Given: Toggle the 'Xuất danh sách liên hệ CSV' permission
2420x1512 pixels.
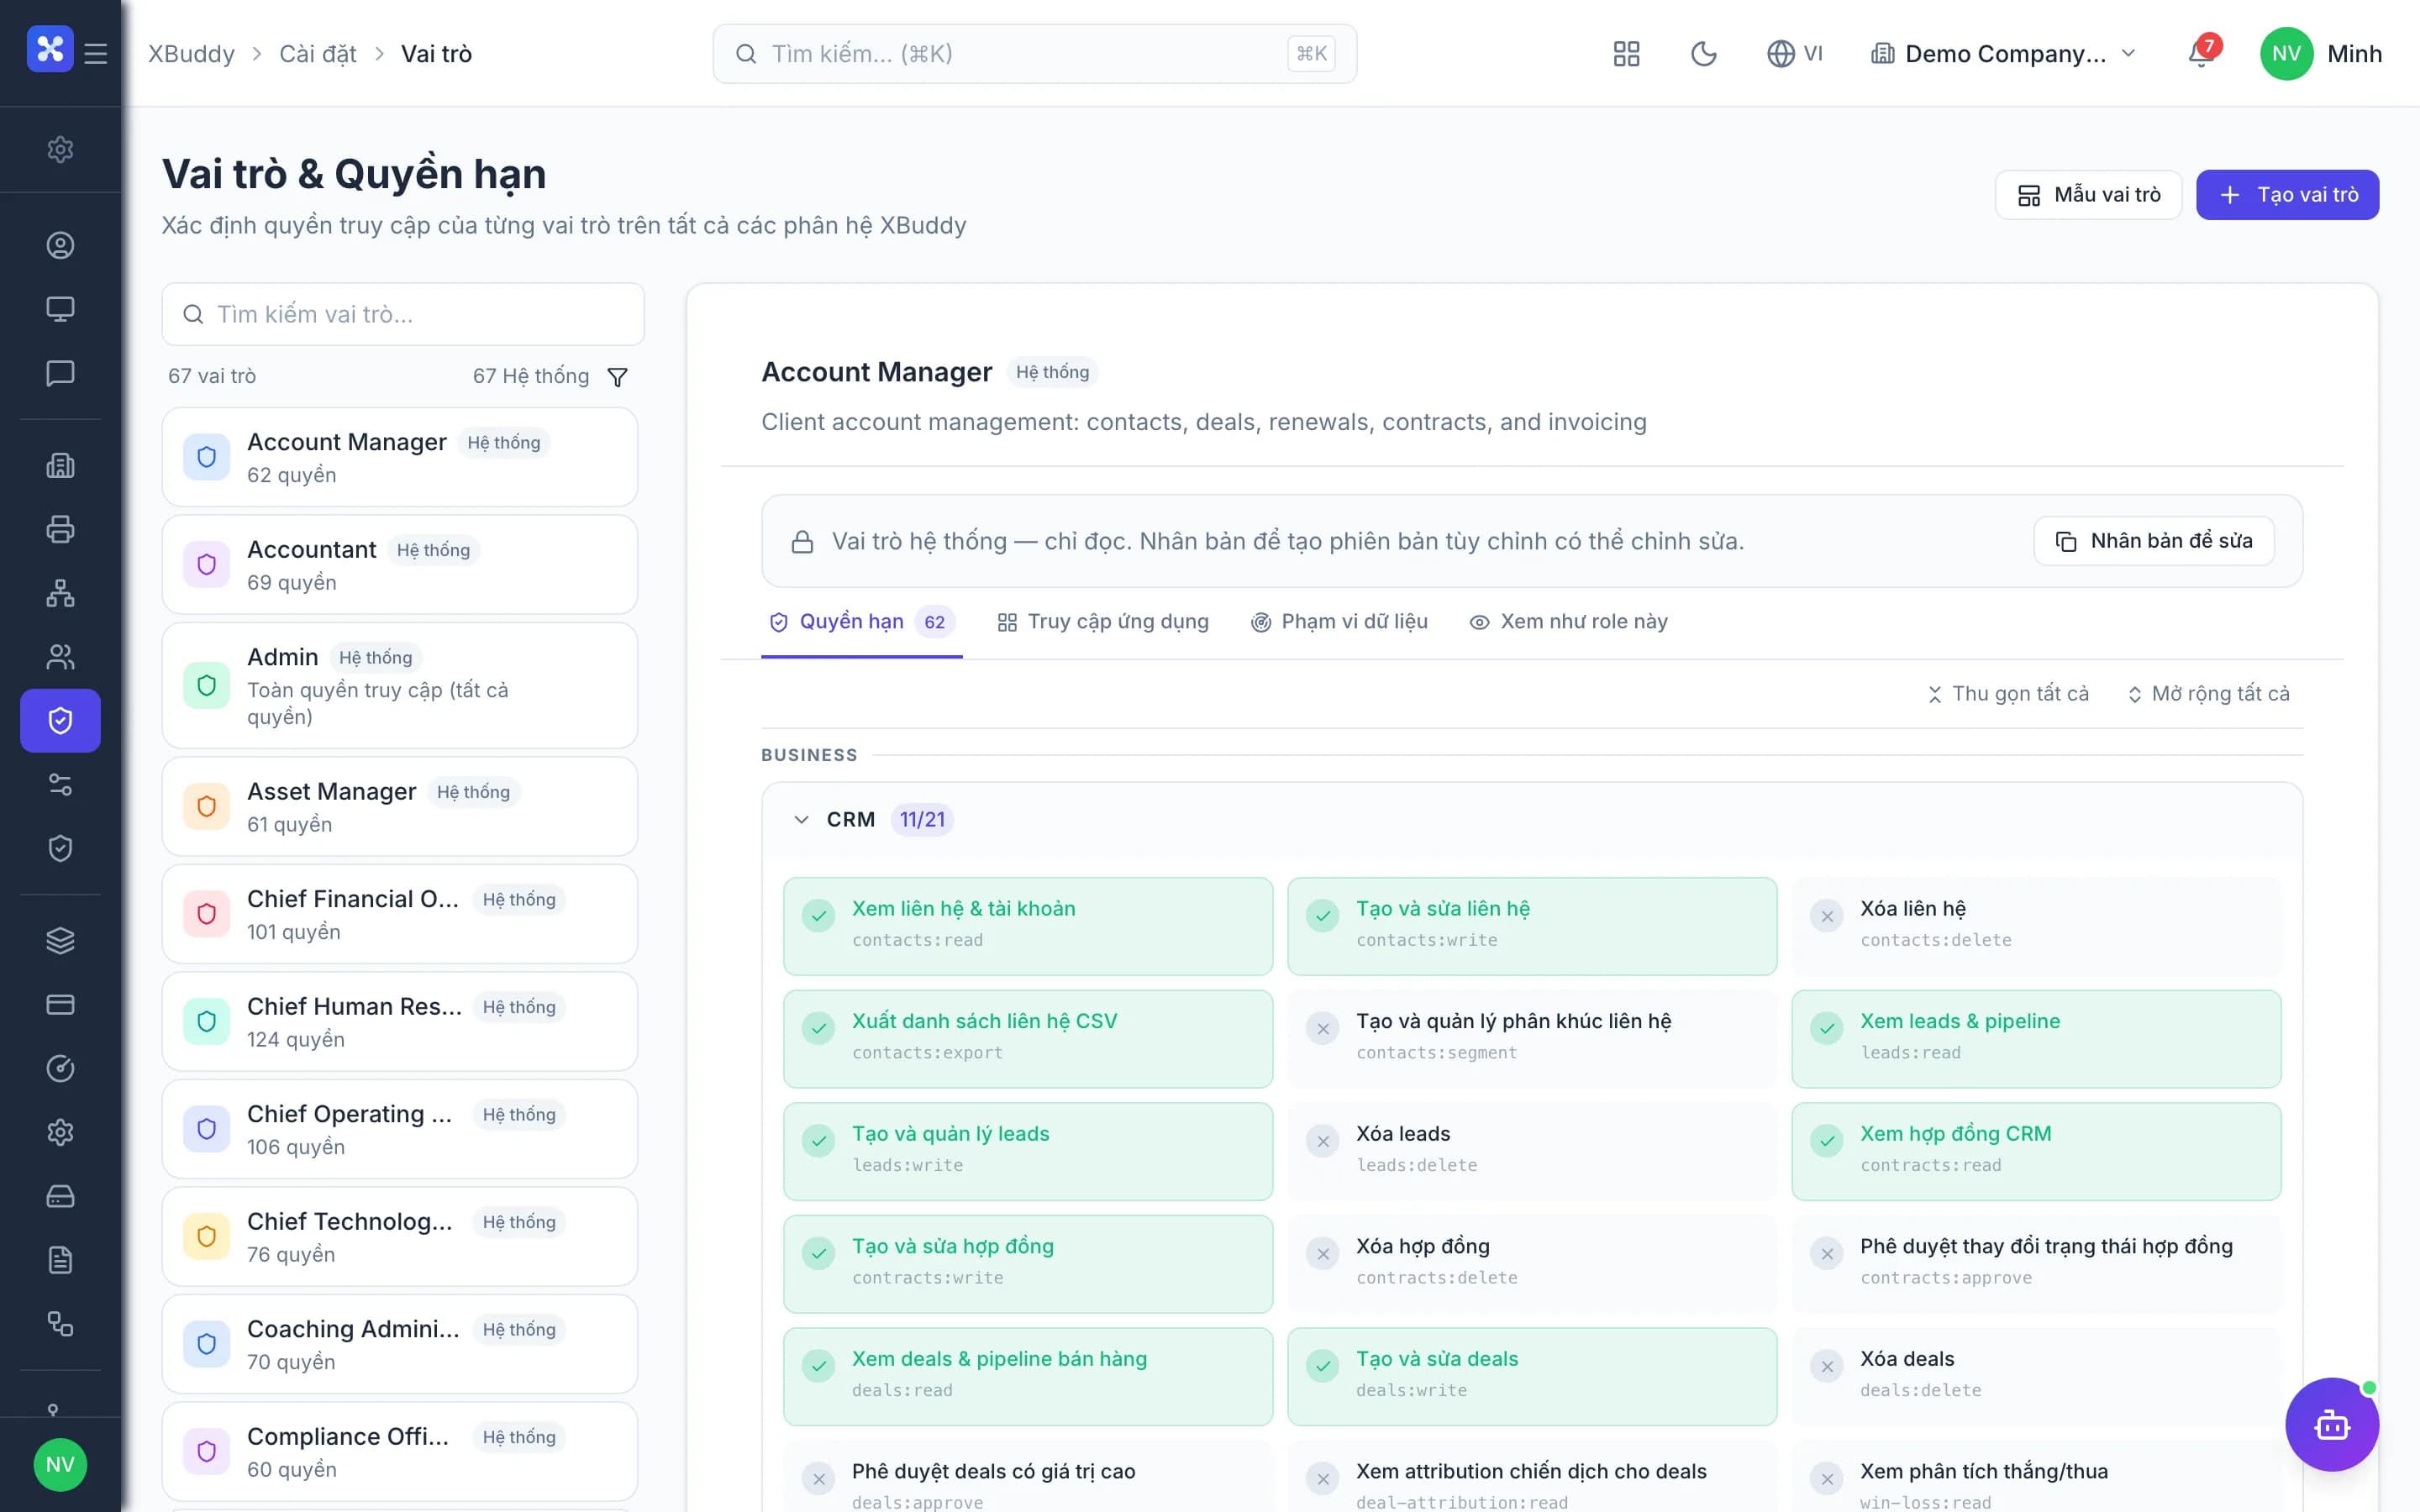Looking at the screenshot, I should (1028, 1039).
